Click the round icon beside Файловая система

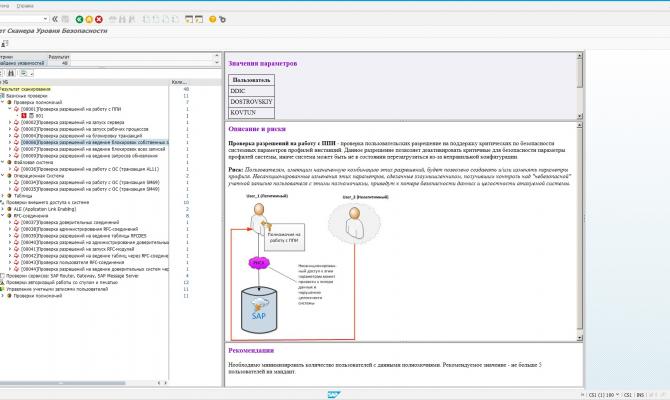click(9, 162)
